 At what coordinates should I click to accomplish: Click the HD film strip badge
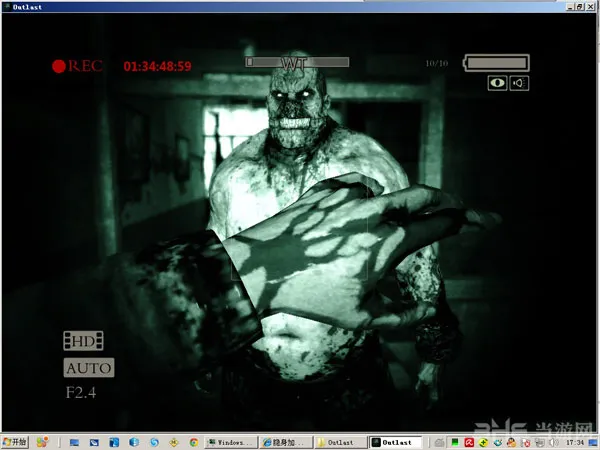coord(83,341)
